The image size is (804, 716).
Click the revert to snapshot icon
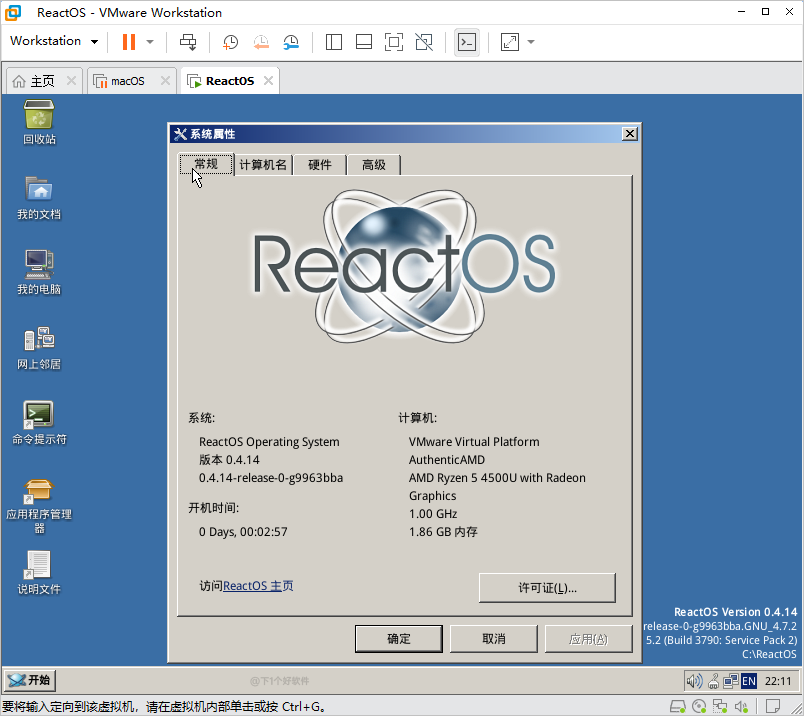260,42
